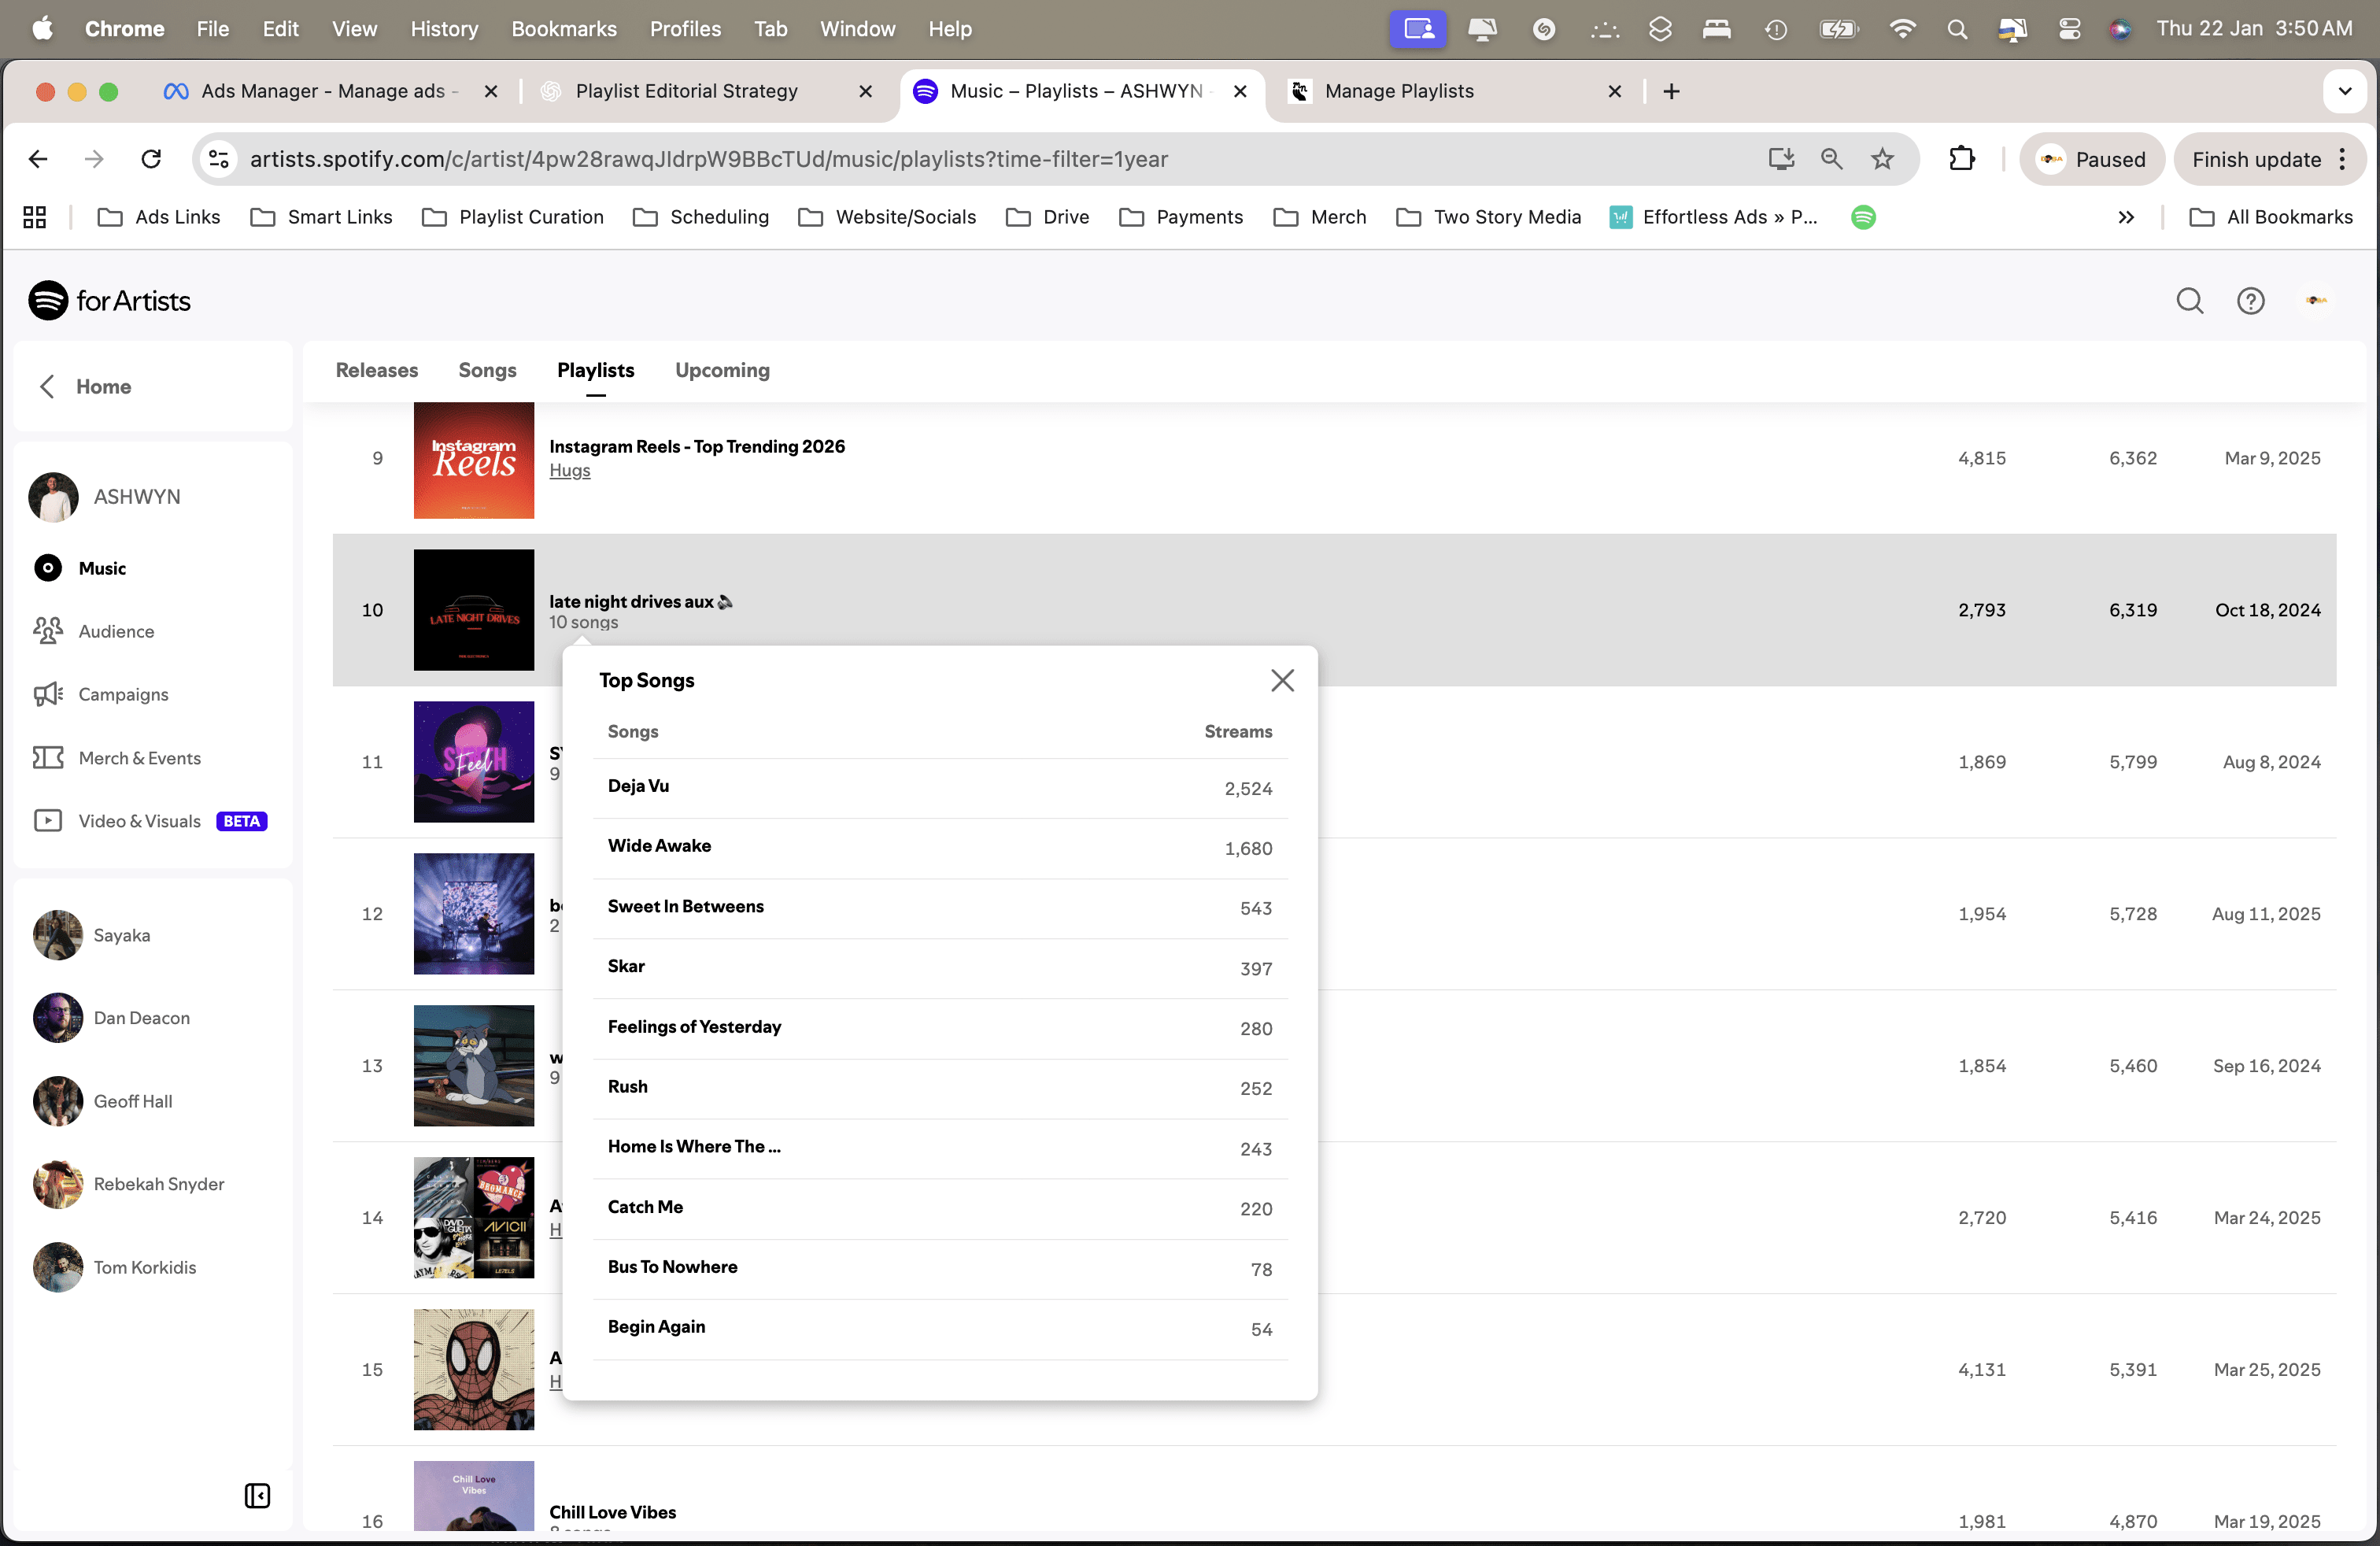Click the Instagram Reels playlist cover
Screen dimensions: 2380x1546
click(x=473, y=459)
